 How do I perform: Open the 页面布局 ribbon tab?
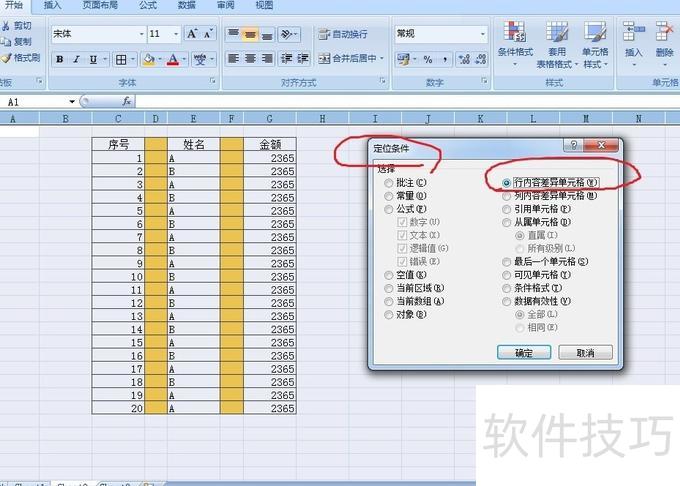[x=100, y=5]
